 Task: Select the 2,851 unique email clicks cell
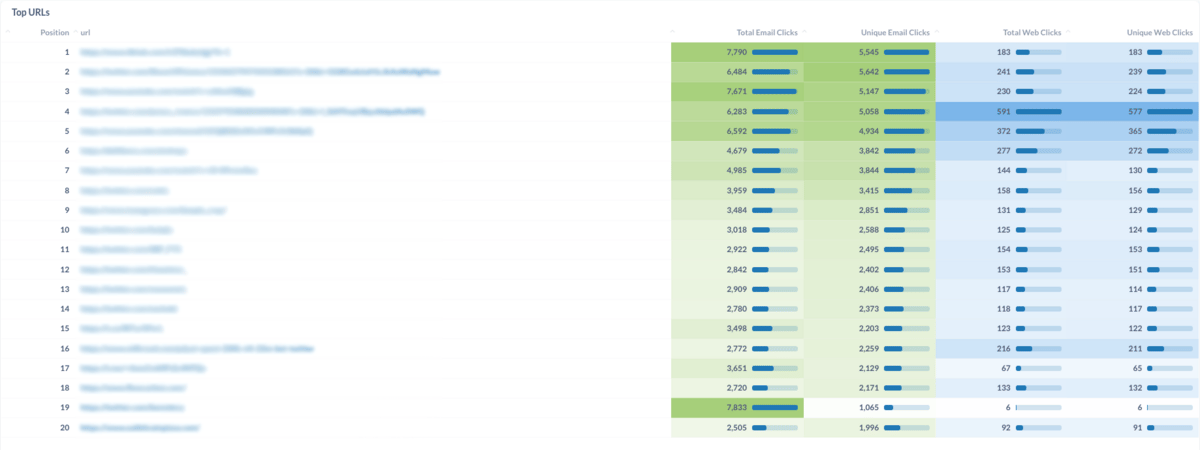tap(867, 210)
